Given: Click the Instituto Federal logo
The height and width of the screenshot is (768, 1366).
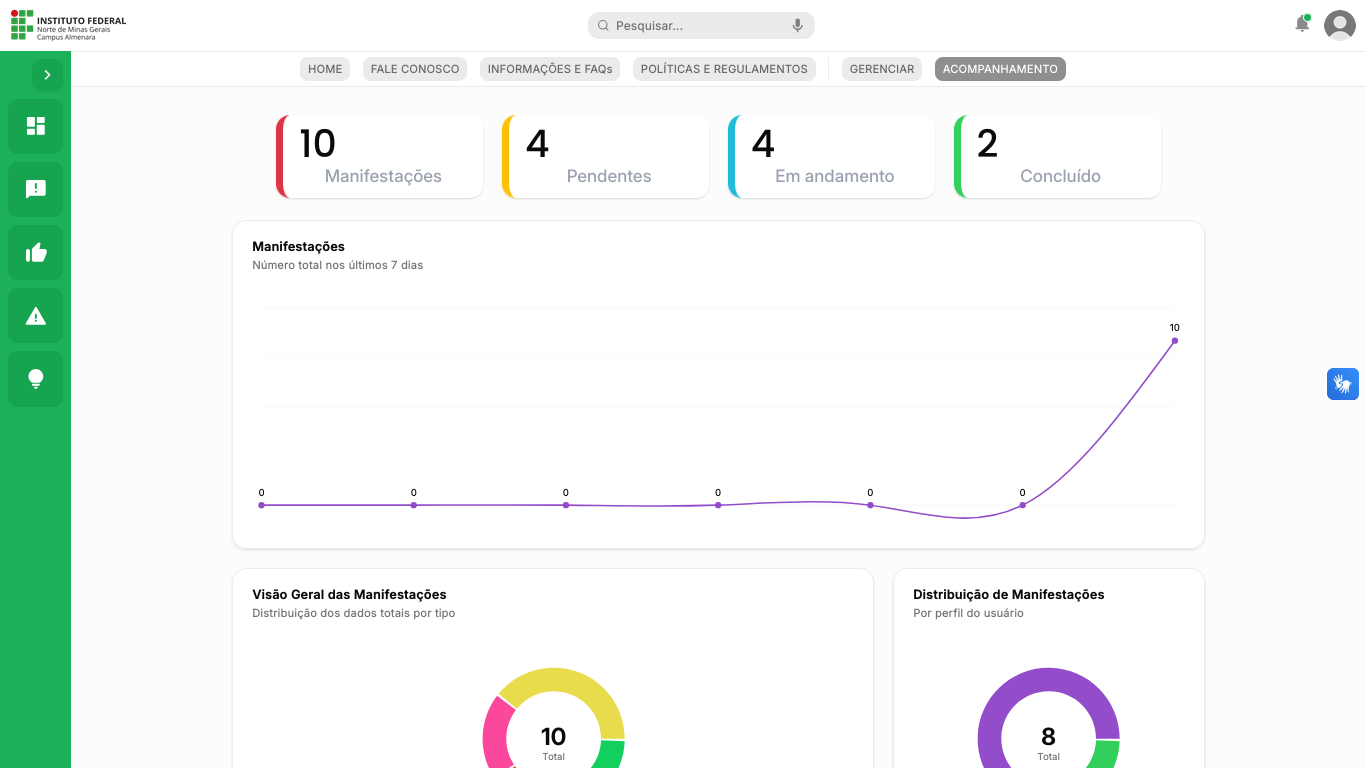Looking at the screenshot, I should click(68, 26).
